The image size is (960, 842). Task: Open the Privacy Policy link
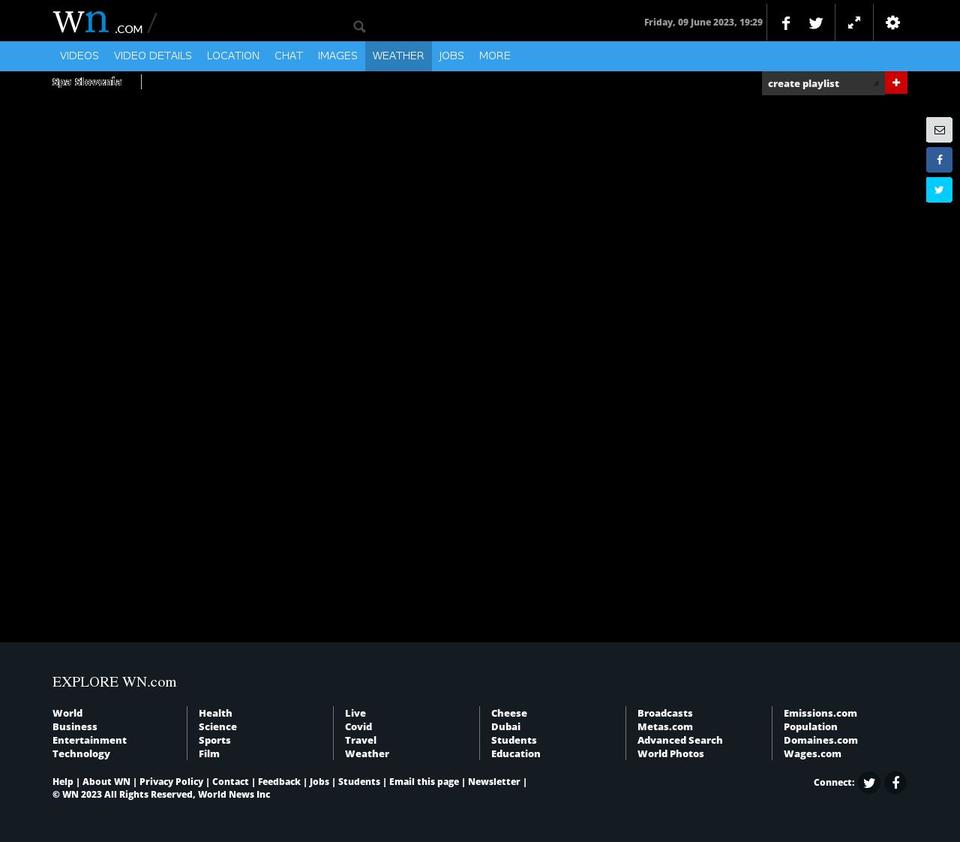pos(171,782)
